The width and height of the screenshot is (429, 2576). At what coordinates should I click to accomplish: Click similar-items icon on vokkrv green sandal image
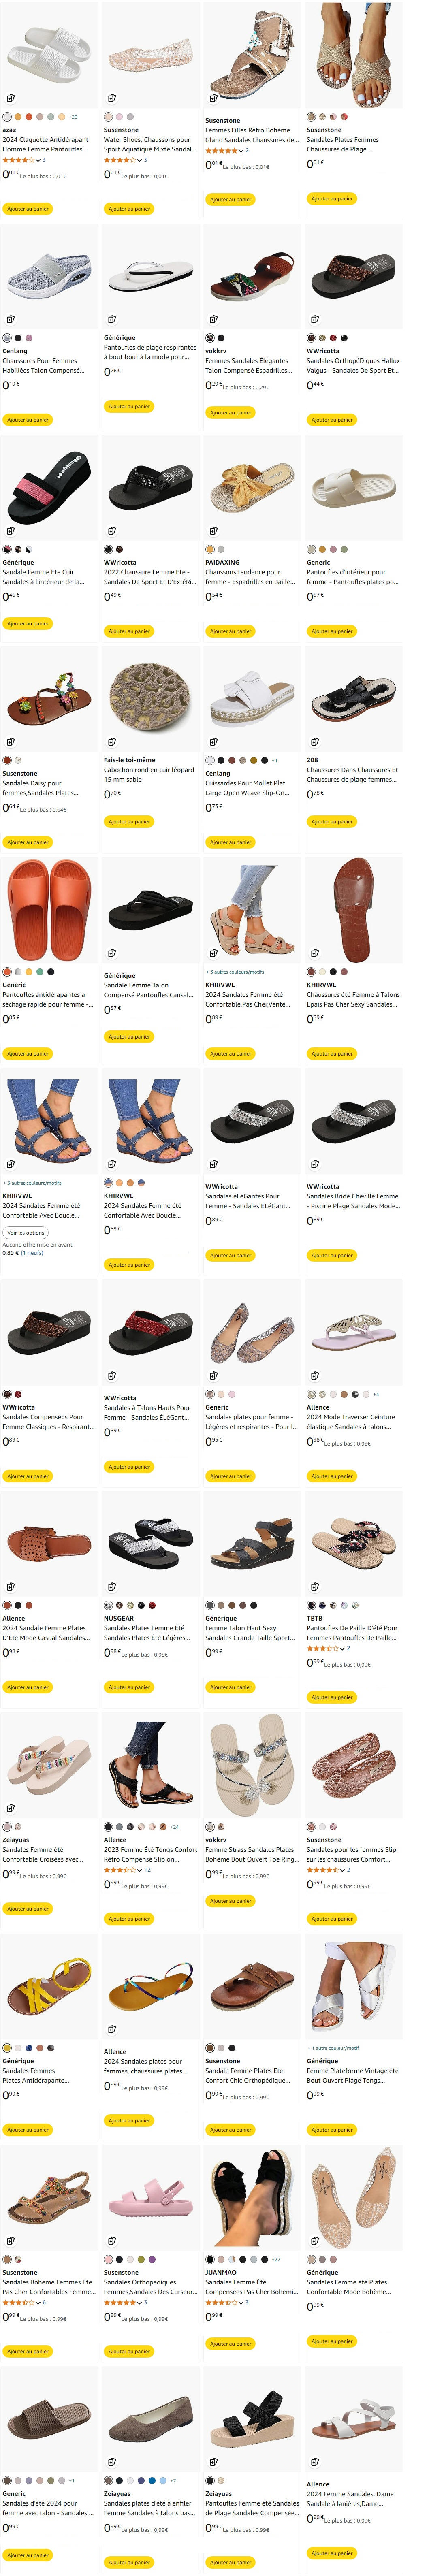coord(214,319)
